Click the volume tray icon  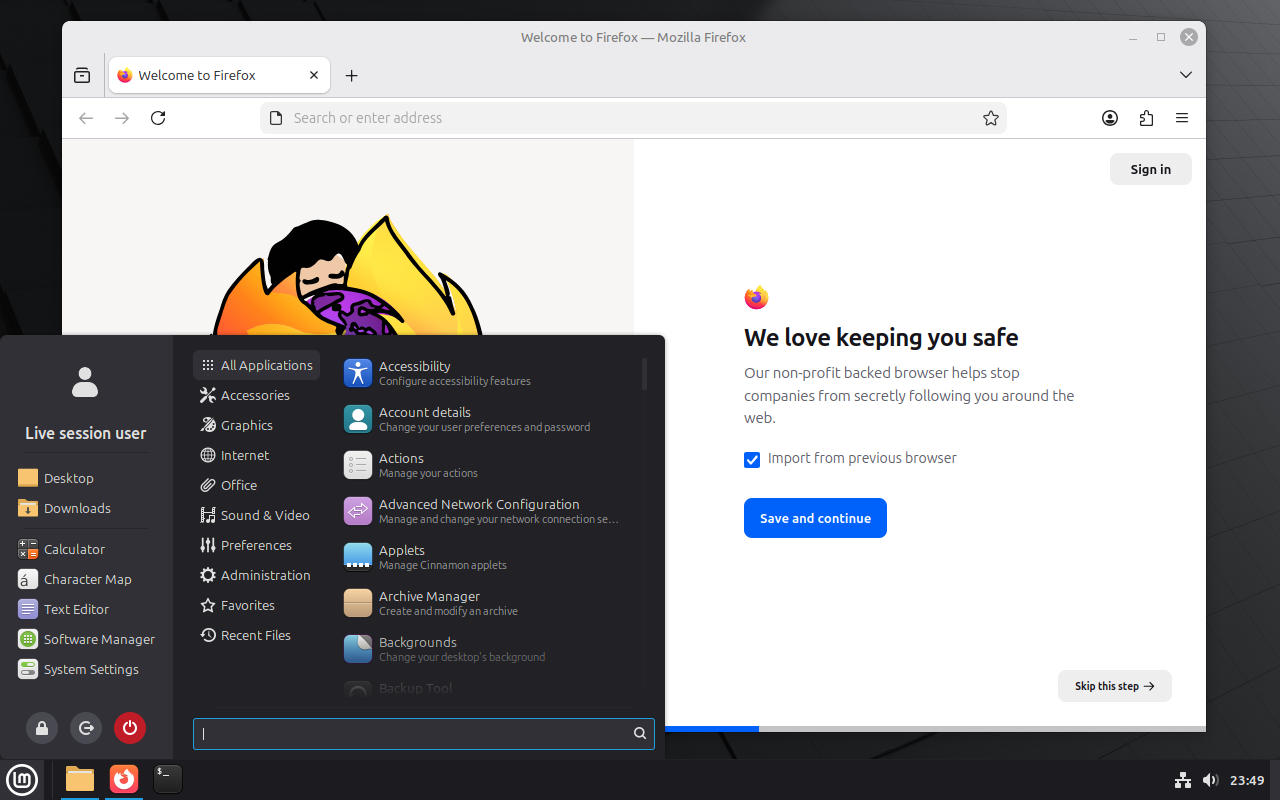point(1210,780)
